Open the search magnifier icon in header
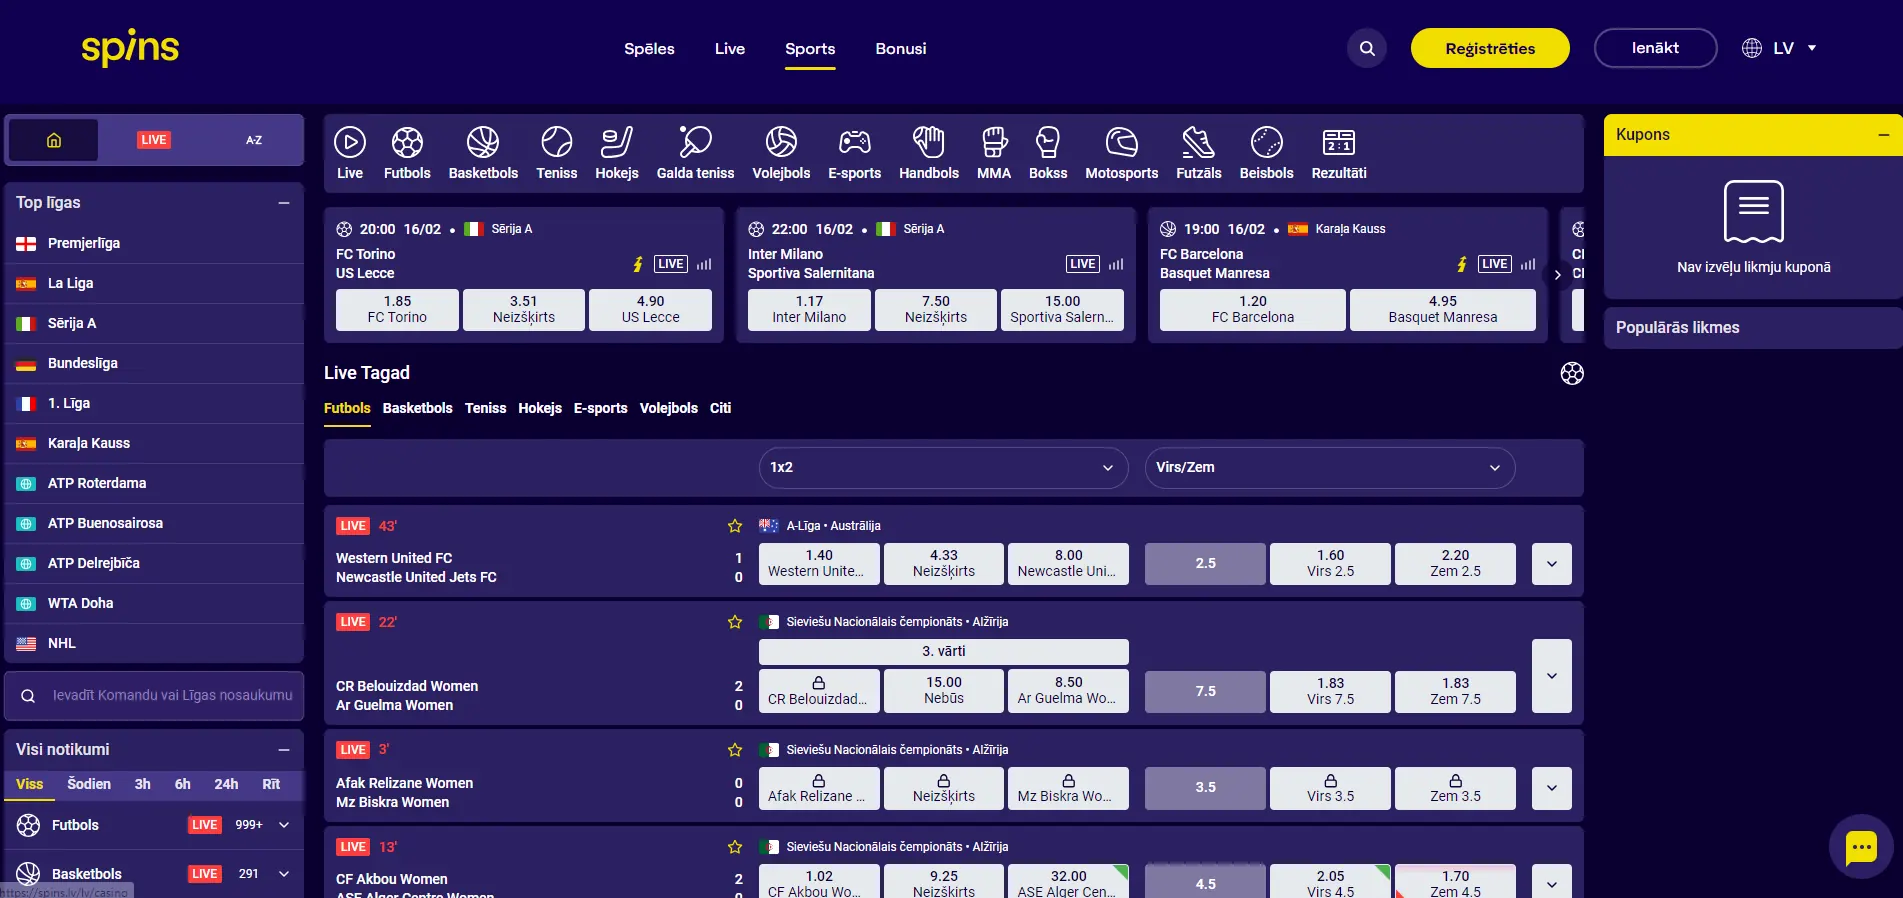Screen dimensions: 1903x898 [1366, 48]
